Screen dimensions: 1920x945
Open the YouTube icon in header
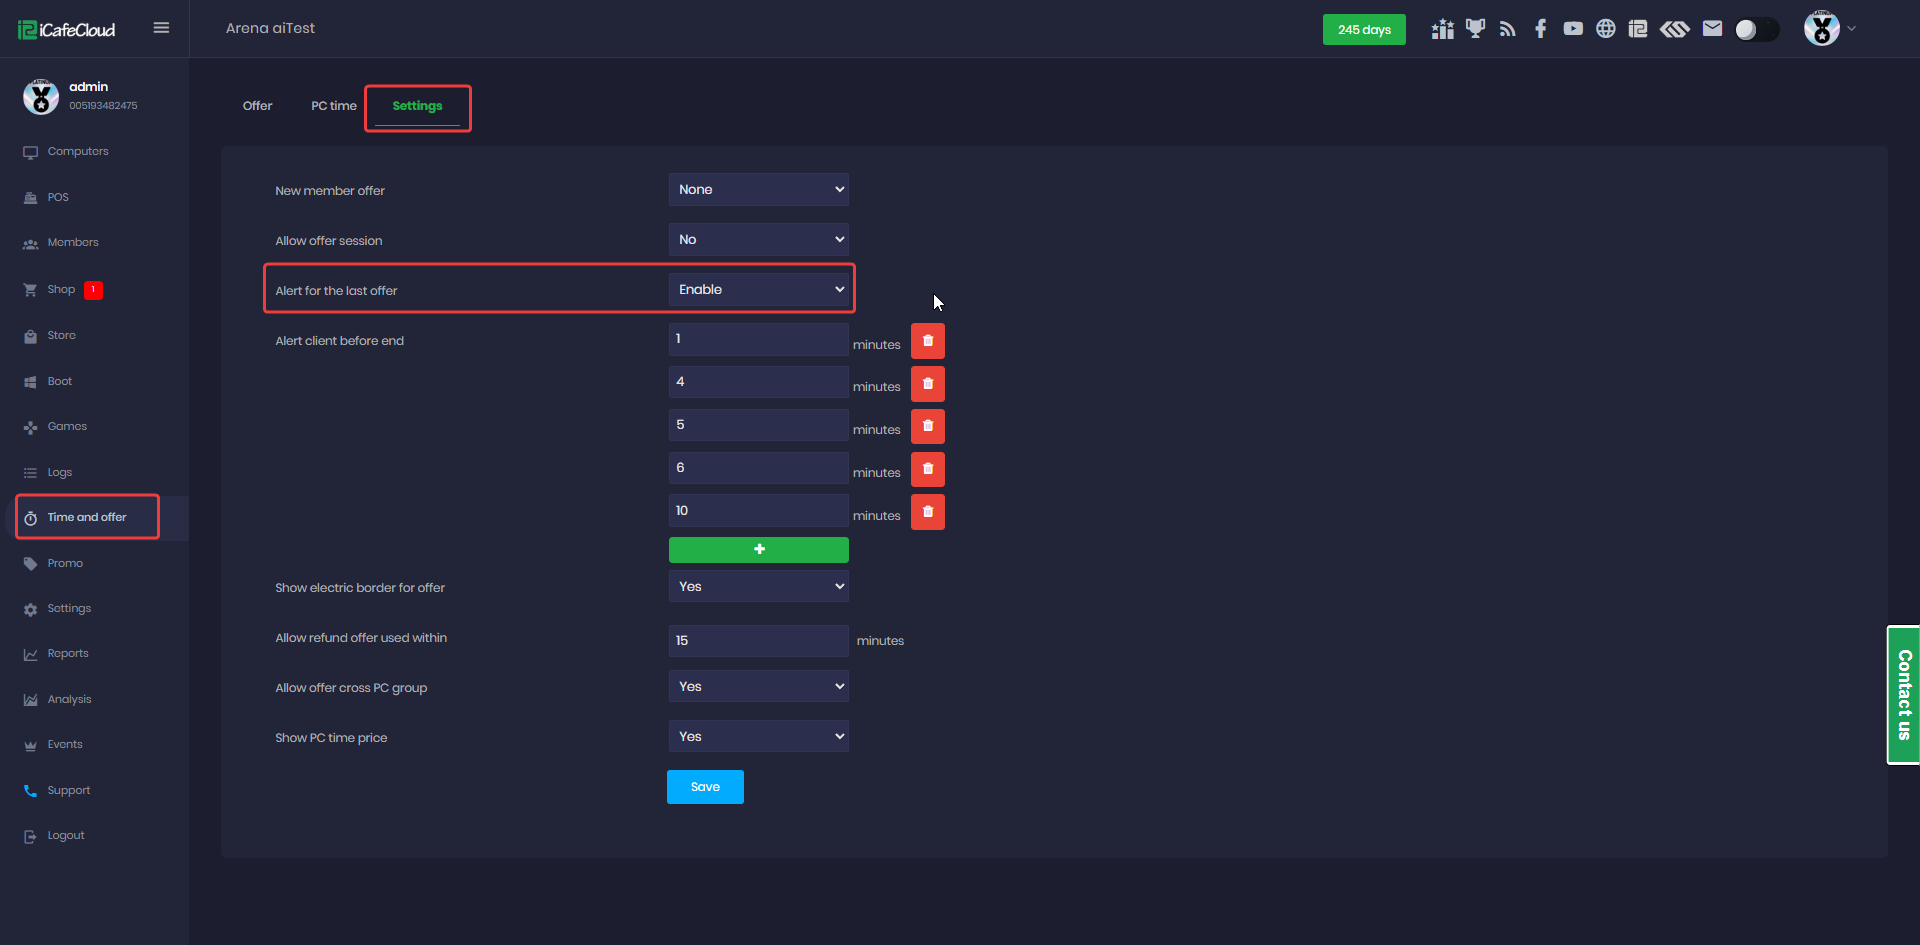[x=1573, y=29]
